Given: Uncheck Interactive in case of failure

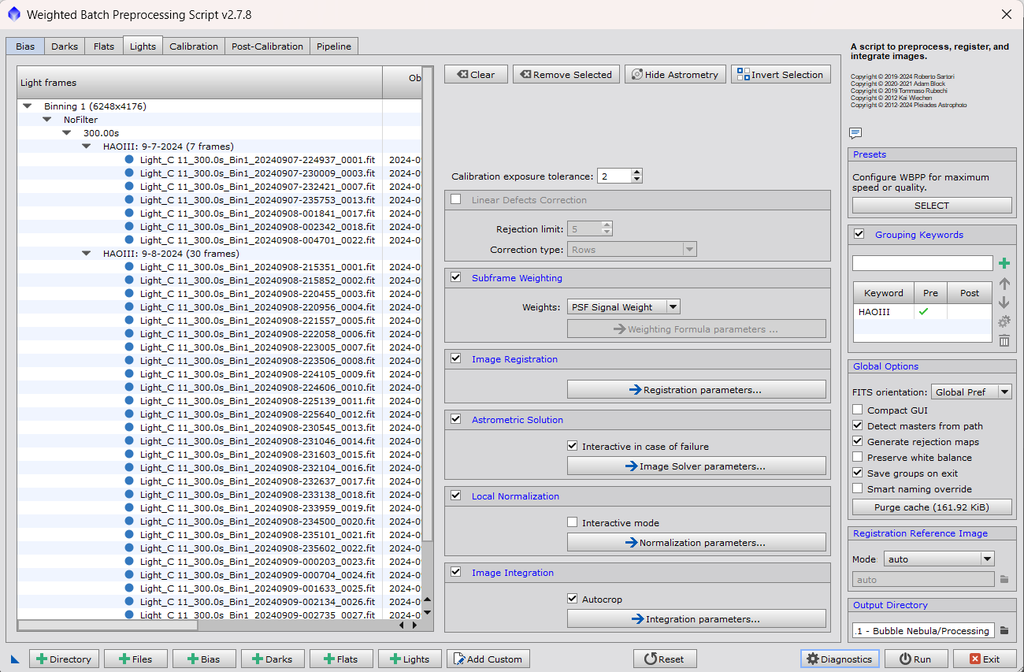Looking at the screenshot, I should click(x=573, y=446).
